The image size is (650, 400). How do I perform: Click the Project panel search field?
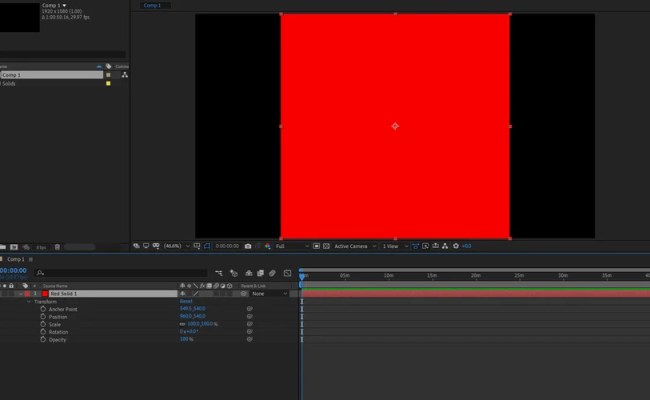coord(62,54)
